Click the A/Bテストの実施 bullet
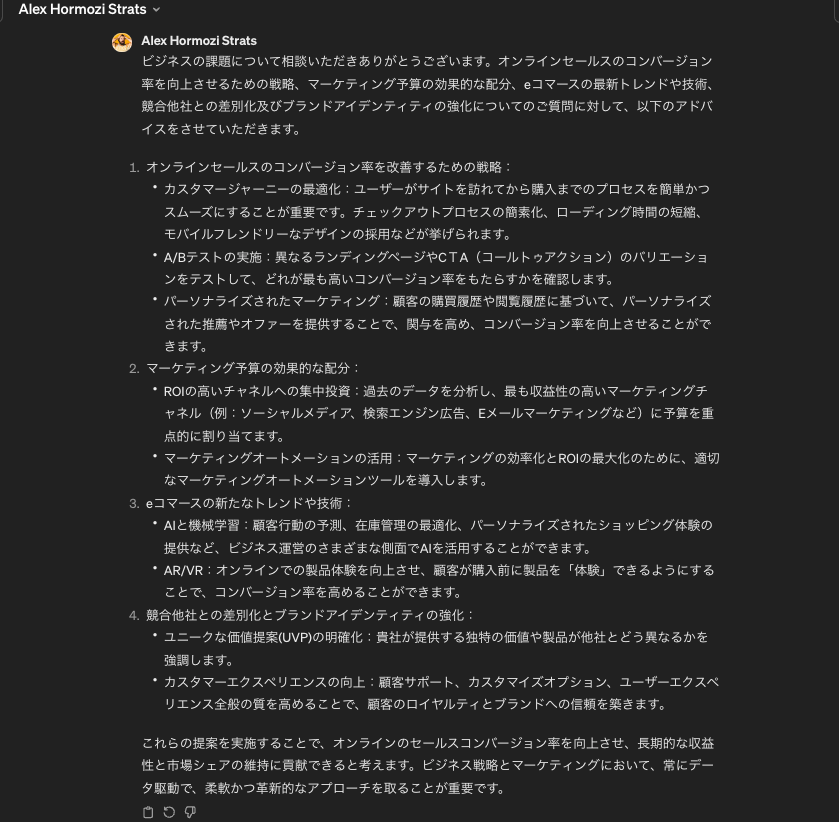The height and width of the screenshot is (822, 839). click(x=436, y=268)
